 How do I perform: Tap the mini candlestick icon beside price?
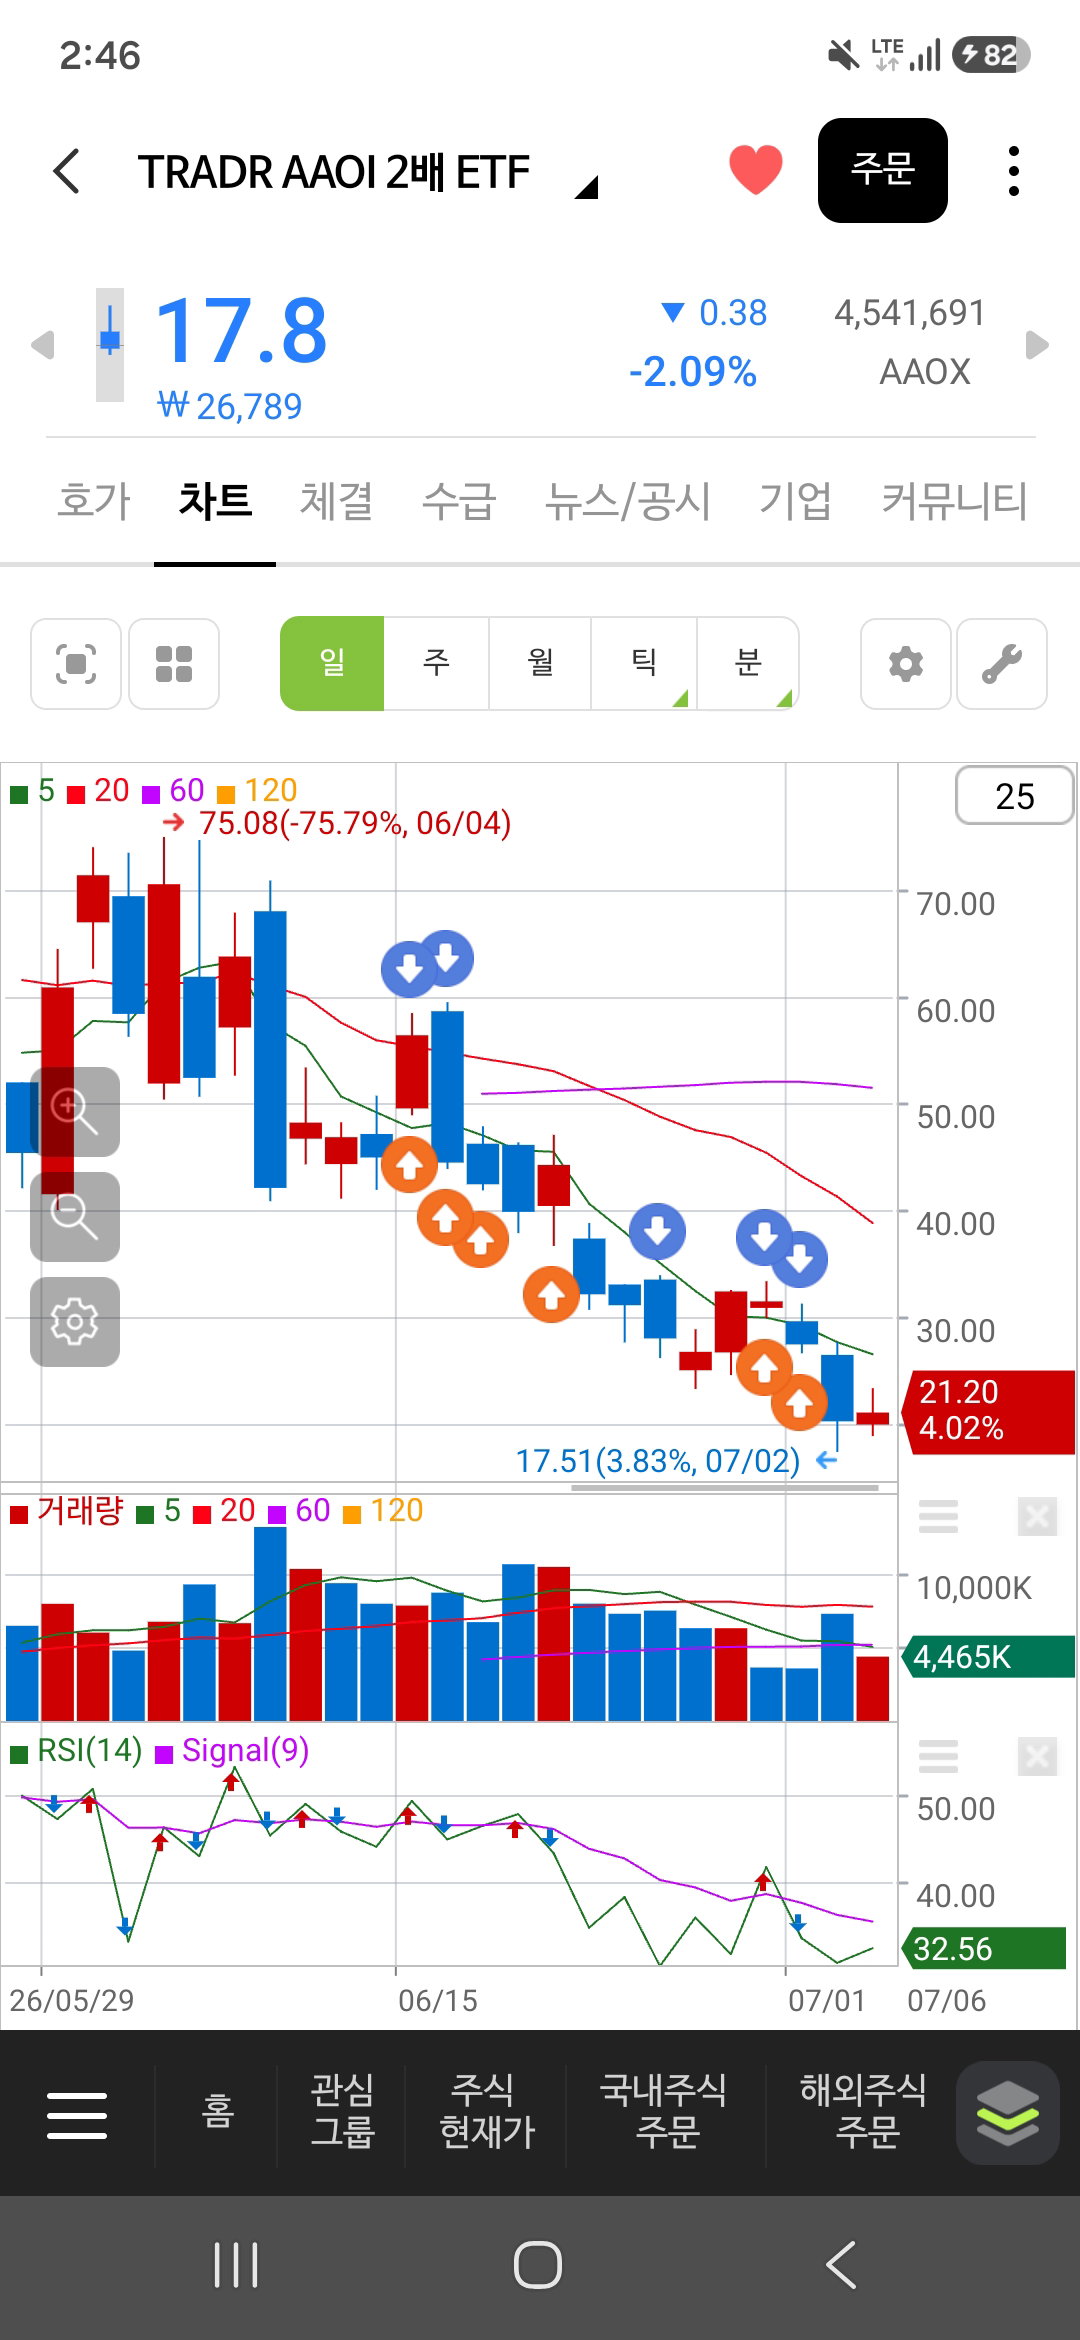[110, 345]
